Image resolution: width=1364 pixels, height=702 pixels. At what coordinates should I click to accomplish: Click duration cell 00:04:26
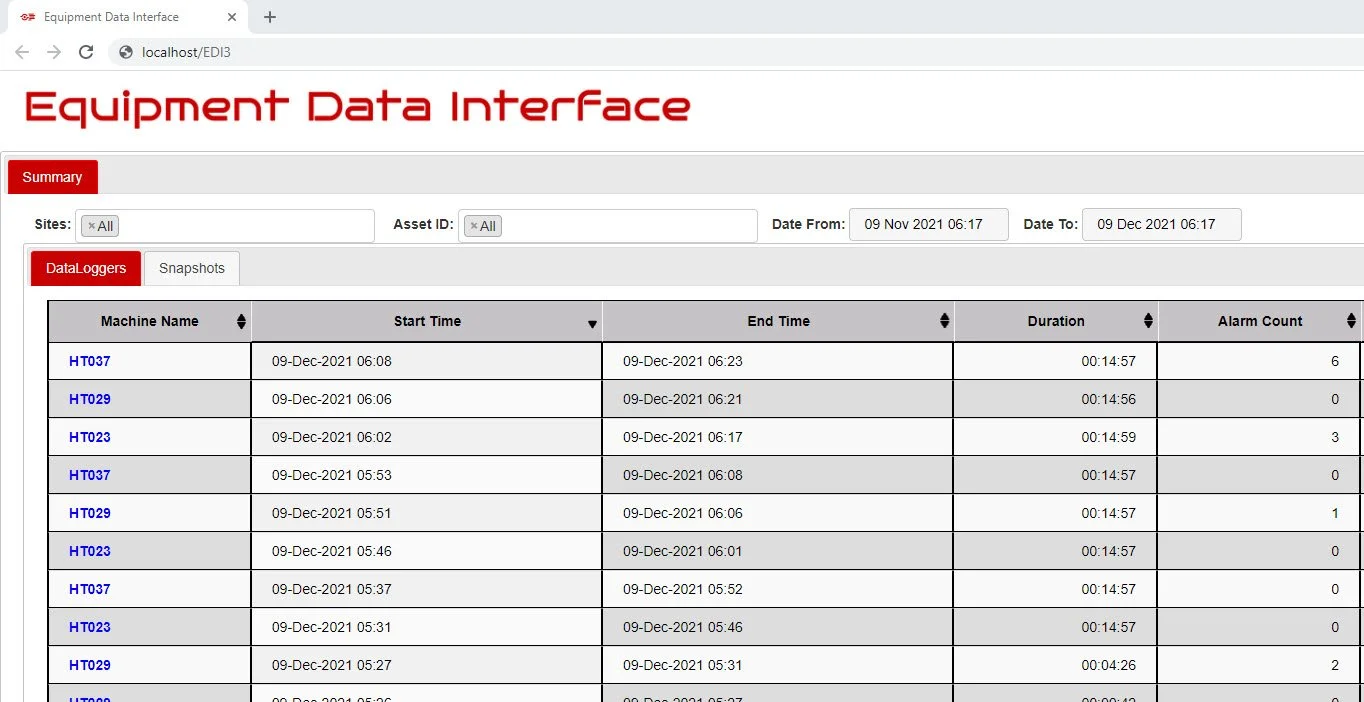click(1055, 665)
